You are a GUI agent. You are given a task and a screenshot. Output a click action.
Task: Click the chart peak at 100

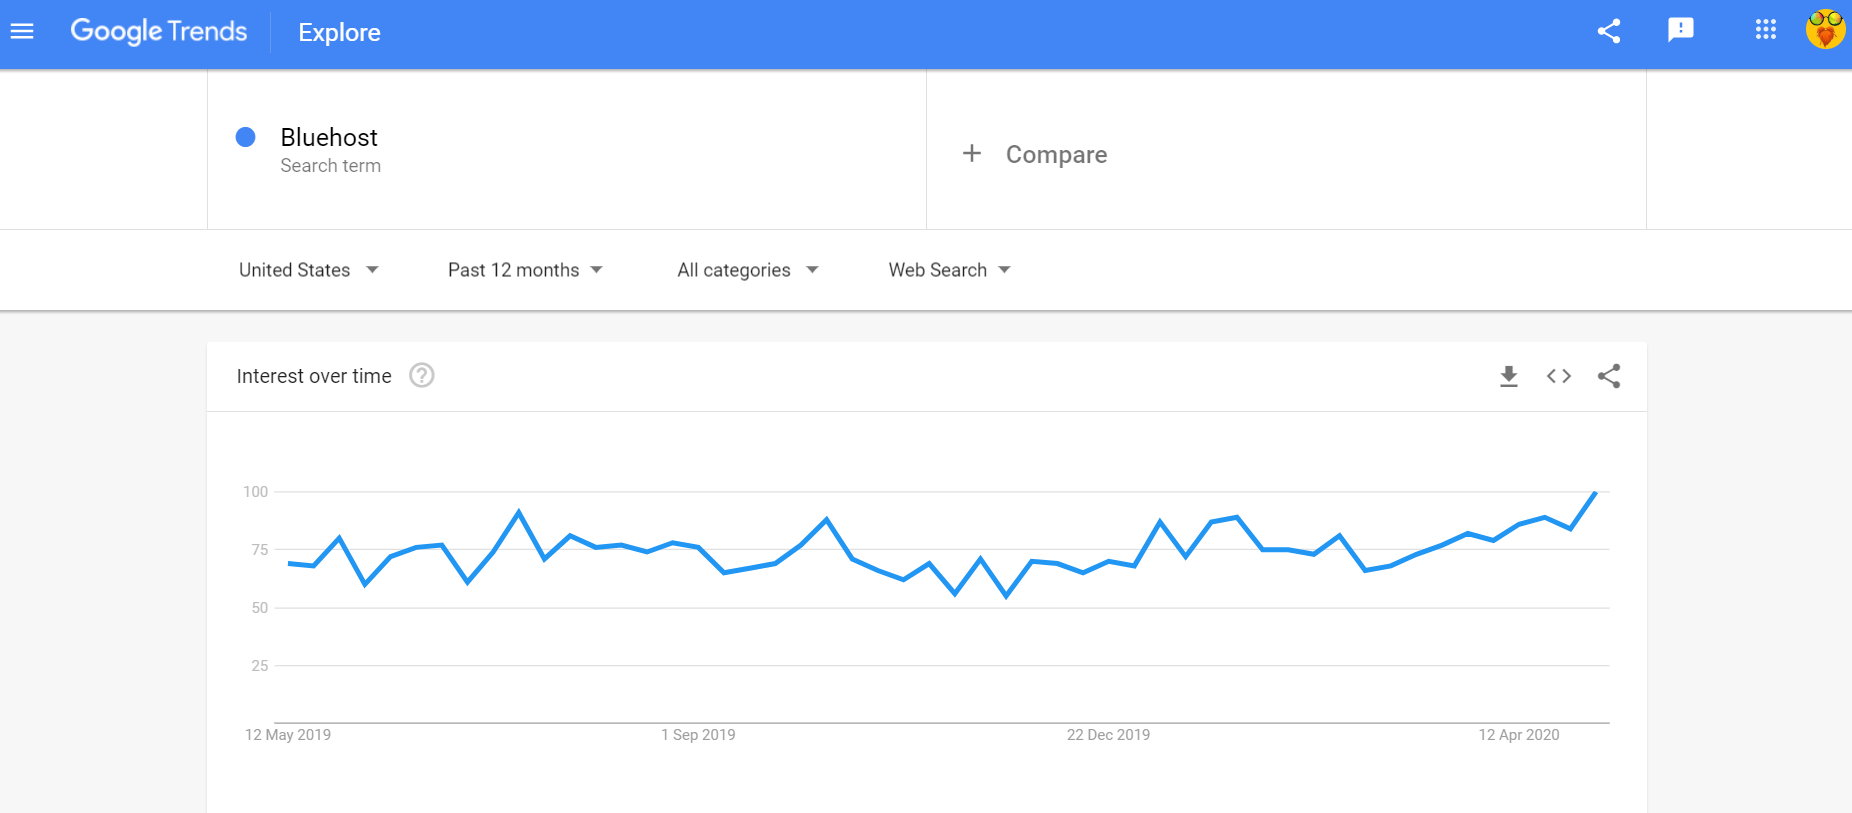pyautogui.click(x=1595, y=492)
